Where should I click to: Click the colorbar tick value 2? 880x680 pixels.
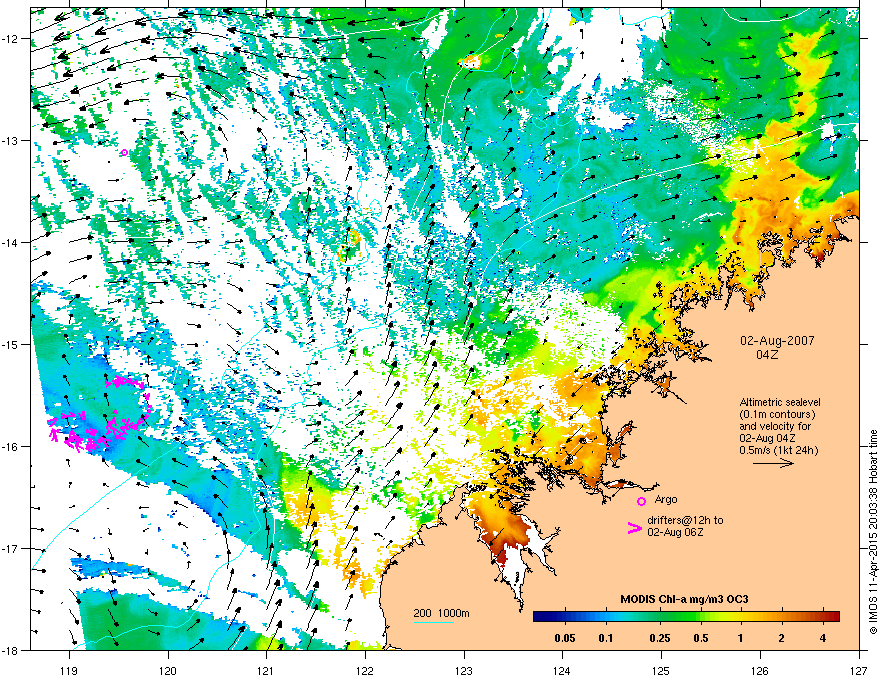(782, 638)
